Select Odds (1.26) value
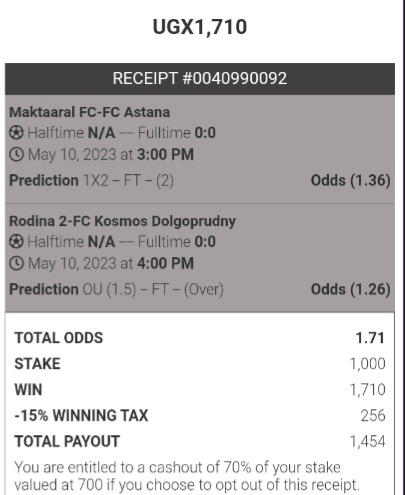405x495 pixels. [x=350, y=289]
